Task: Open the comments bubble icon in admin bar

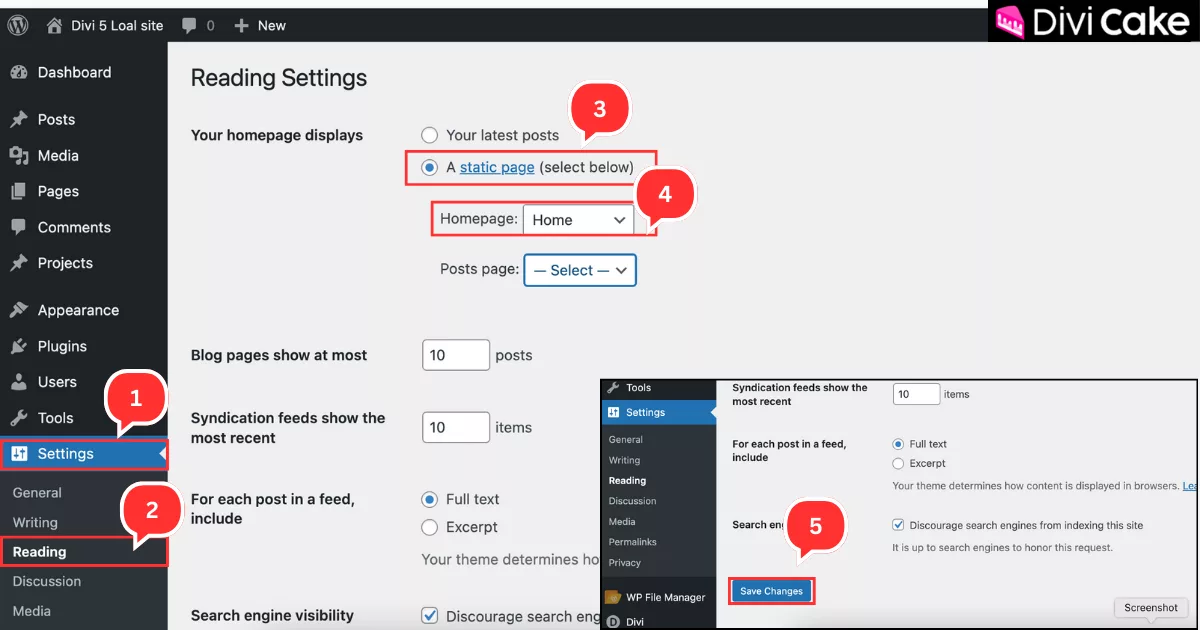Action: click(x=189, y=25)
